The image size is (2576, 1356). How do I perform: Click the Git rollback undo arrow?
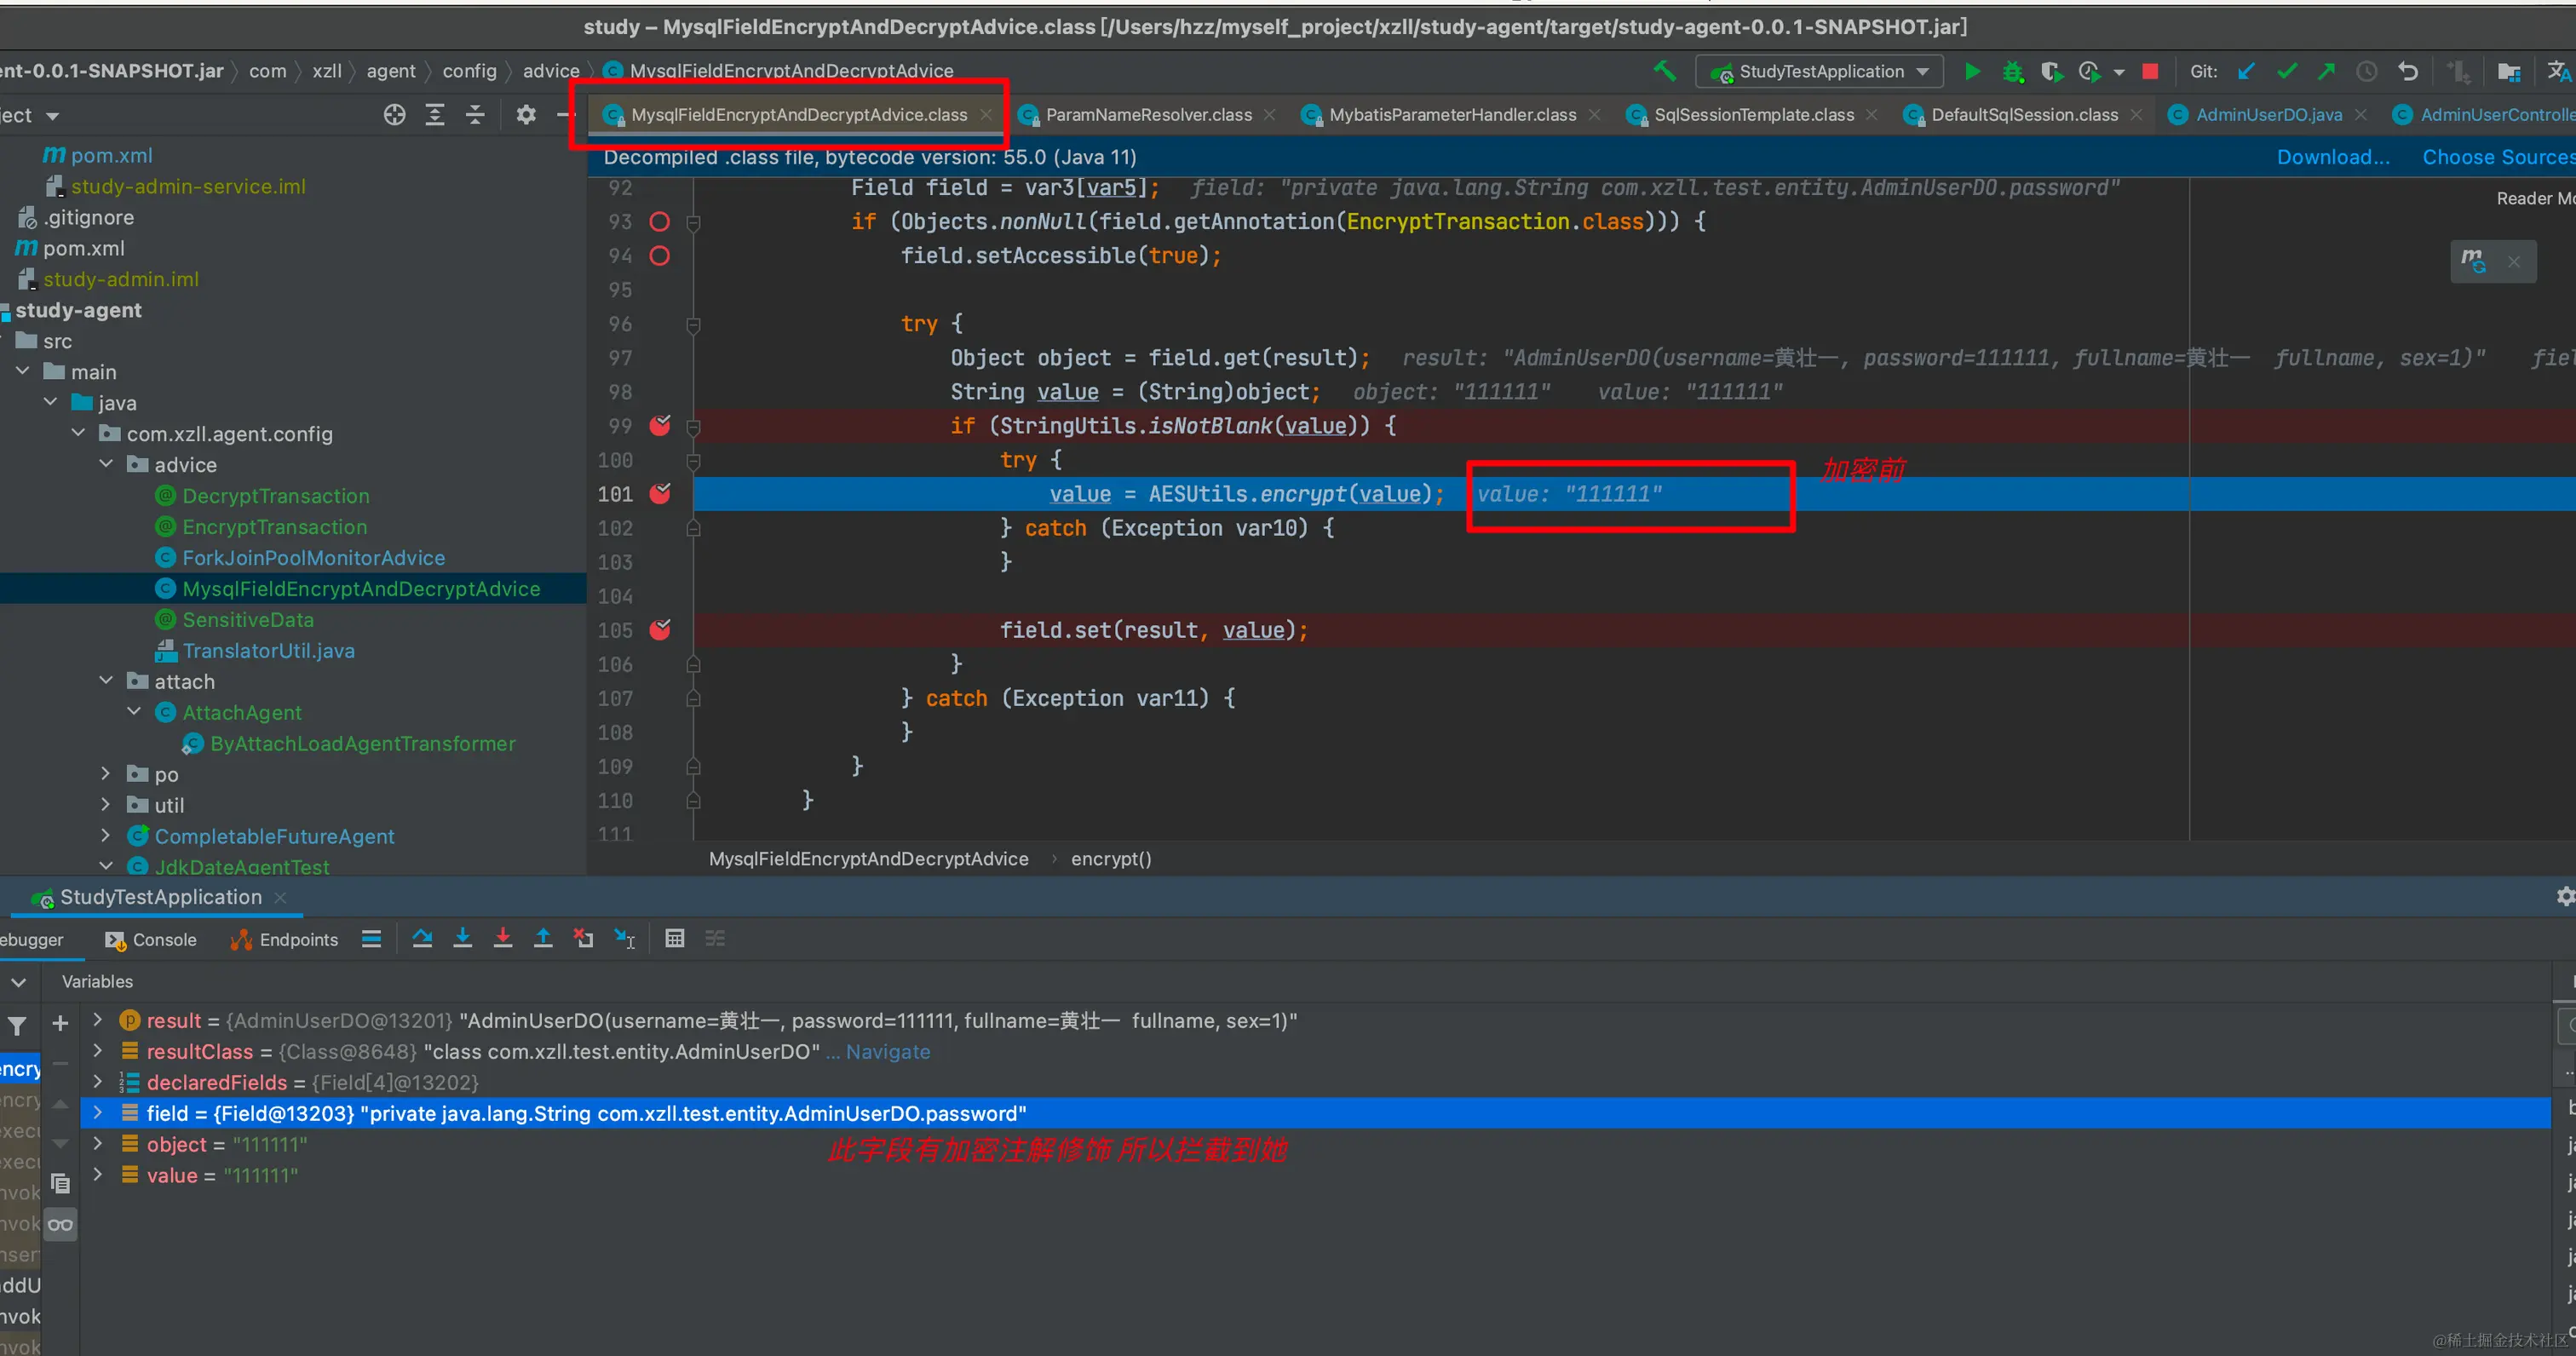pyautogui.click(x=2408, y=71)
